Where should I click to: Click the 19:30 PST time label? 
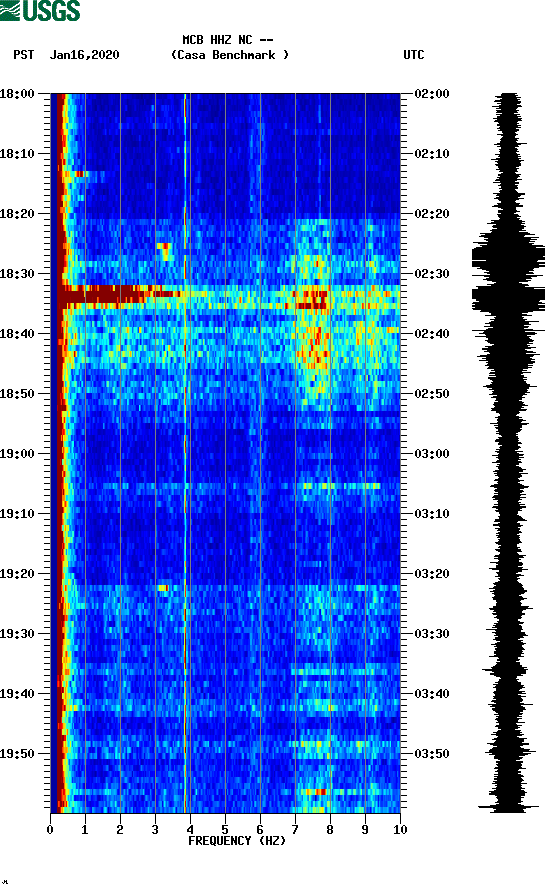pyautogui.click(x=17, y=634)
